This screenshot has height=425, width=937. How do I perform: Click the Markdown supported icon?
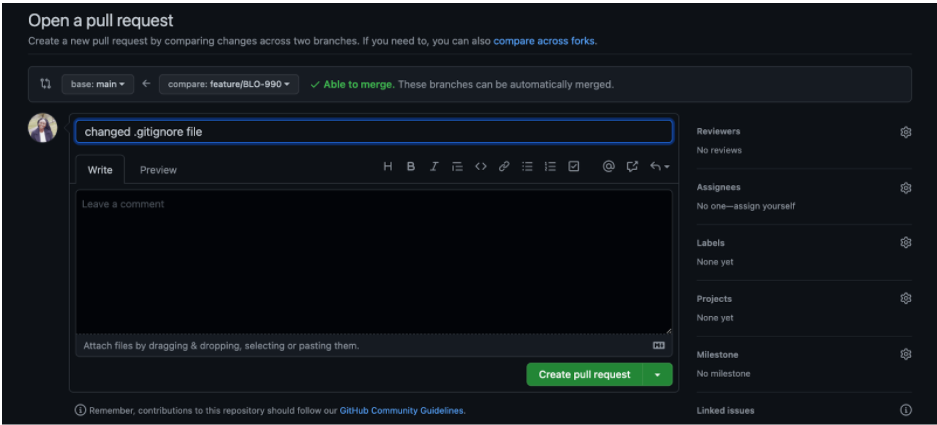click(x=659, y=345)
